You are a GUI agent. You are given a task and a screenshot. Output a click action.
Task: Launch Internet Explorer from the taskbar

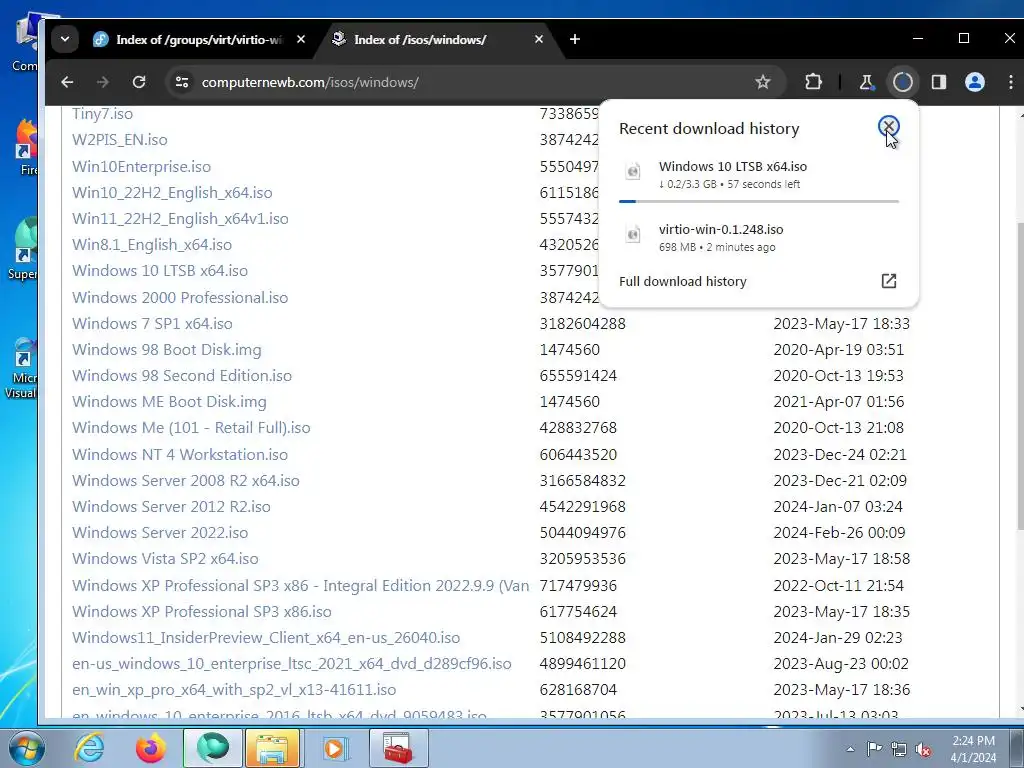(89, 748)
